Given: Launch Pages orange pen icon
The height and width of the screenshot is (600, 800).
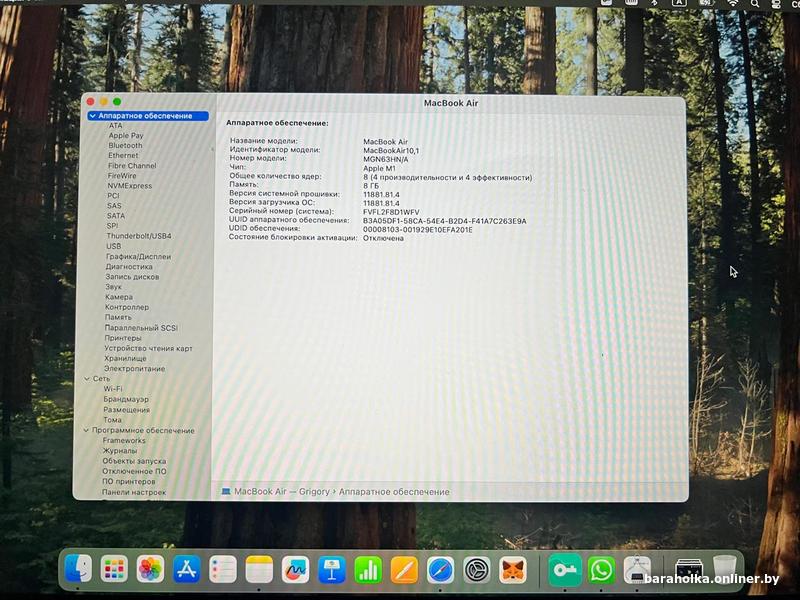Looking at the screenshot, I should (404, 569).
